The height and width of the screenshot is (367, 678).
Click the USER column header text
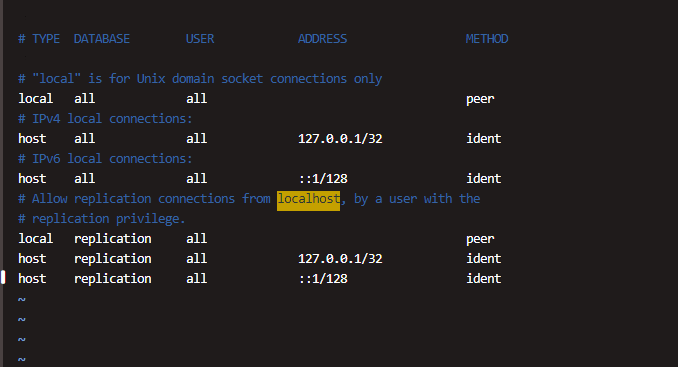coord(200,39)
